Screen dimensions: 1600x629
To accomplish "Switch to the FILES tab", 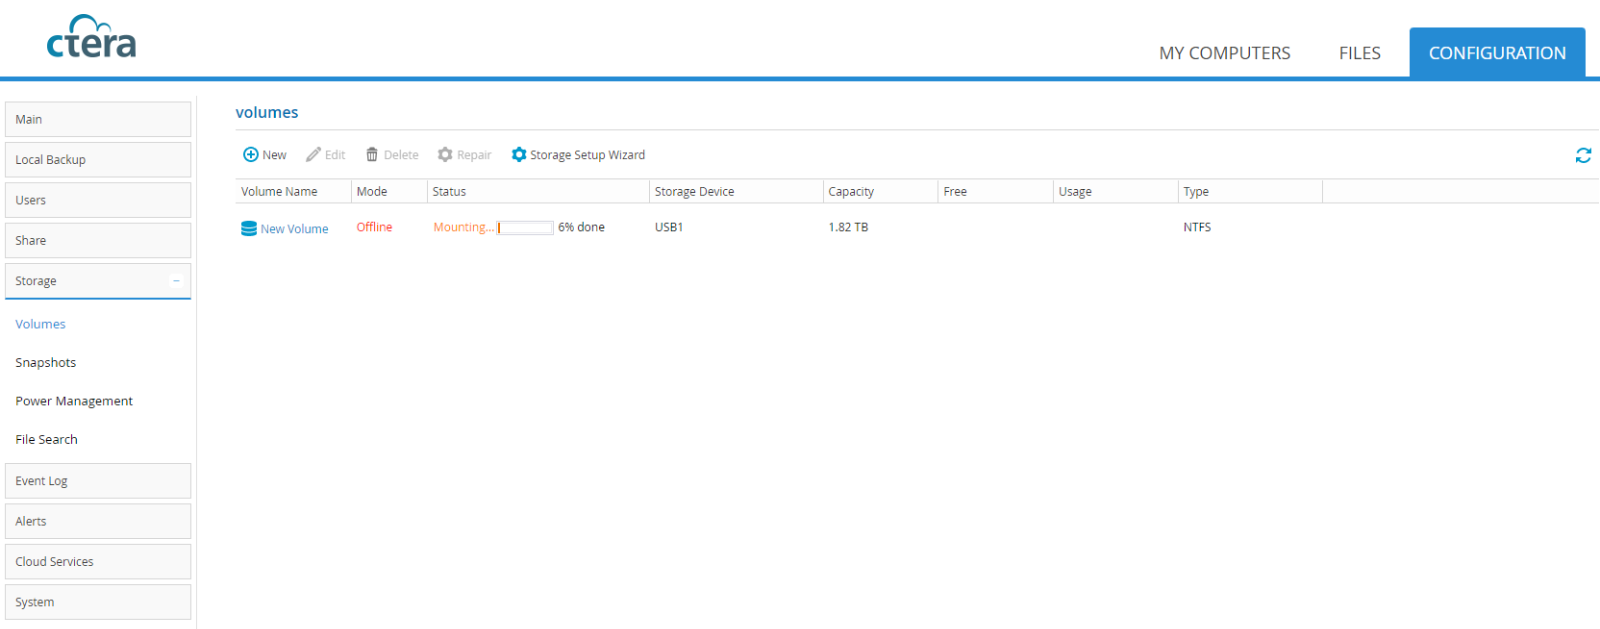I will pyautogui.click(x=1359, y=53).
